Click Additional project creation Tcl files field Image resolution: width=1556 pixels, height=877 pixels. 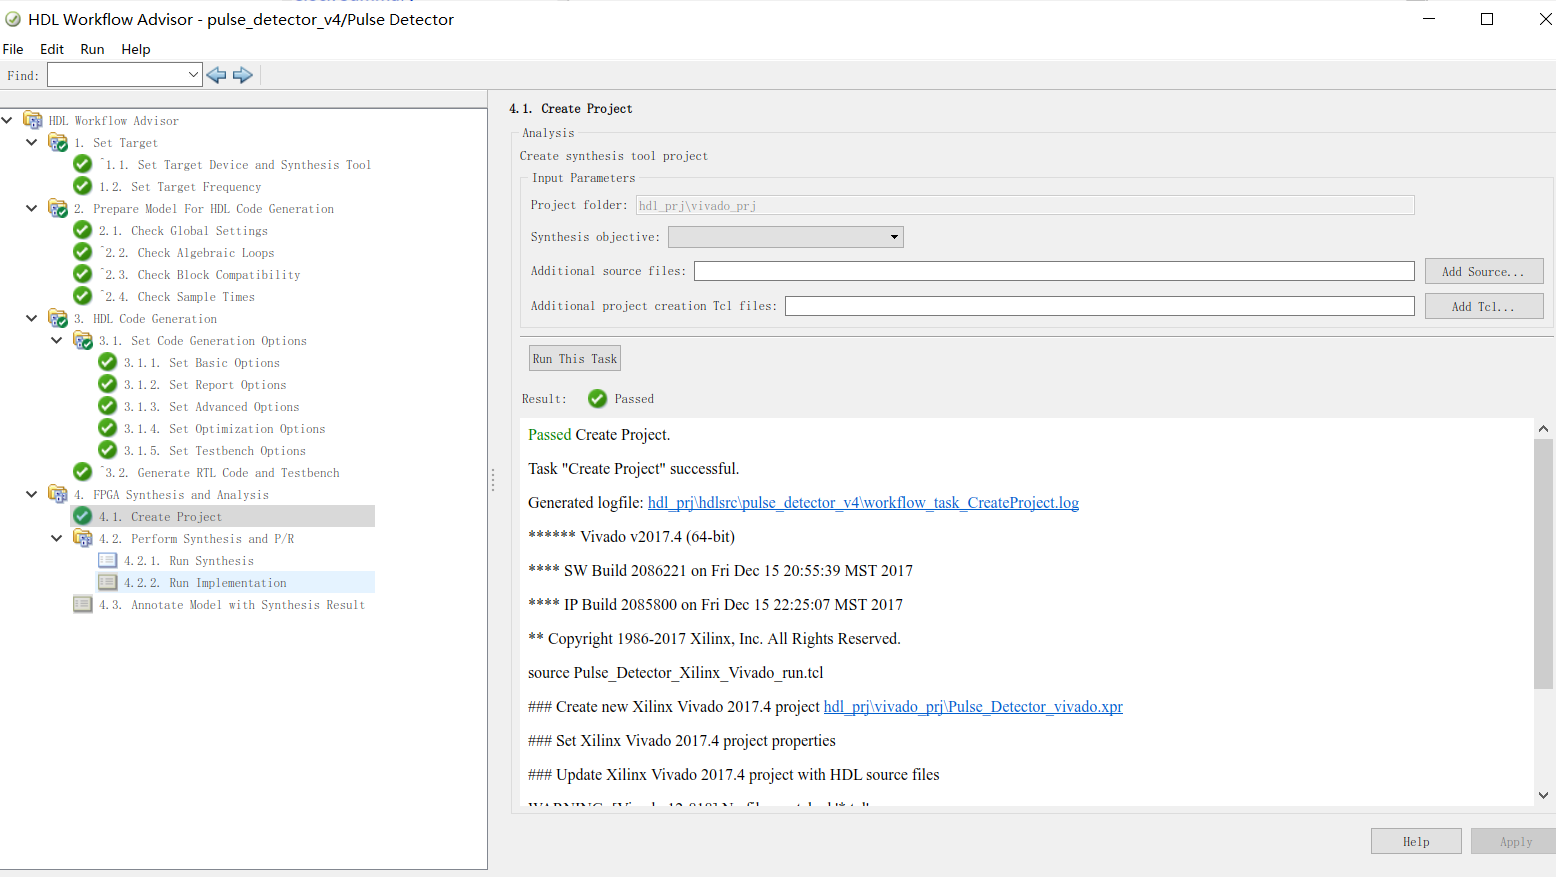click(1100, 306)
